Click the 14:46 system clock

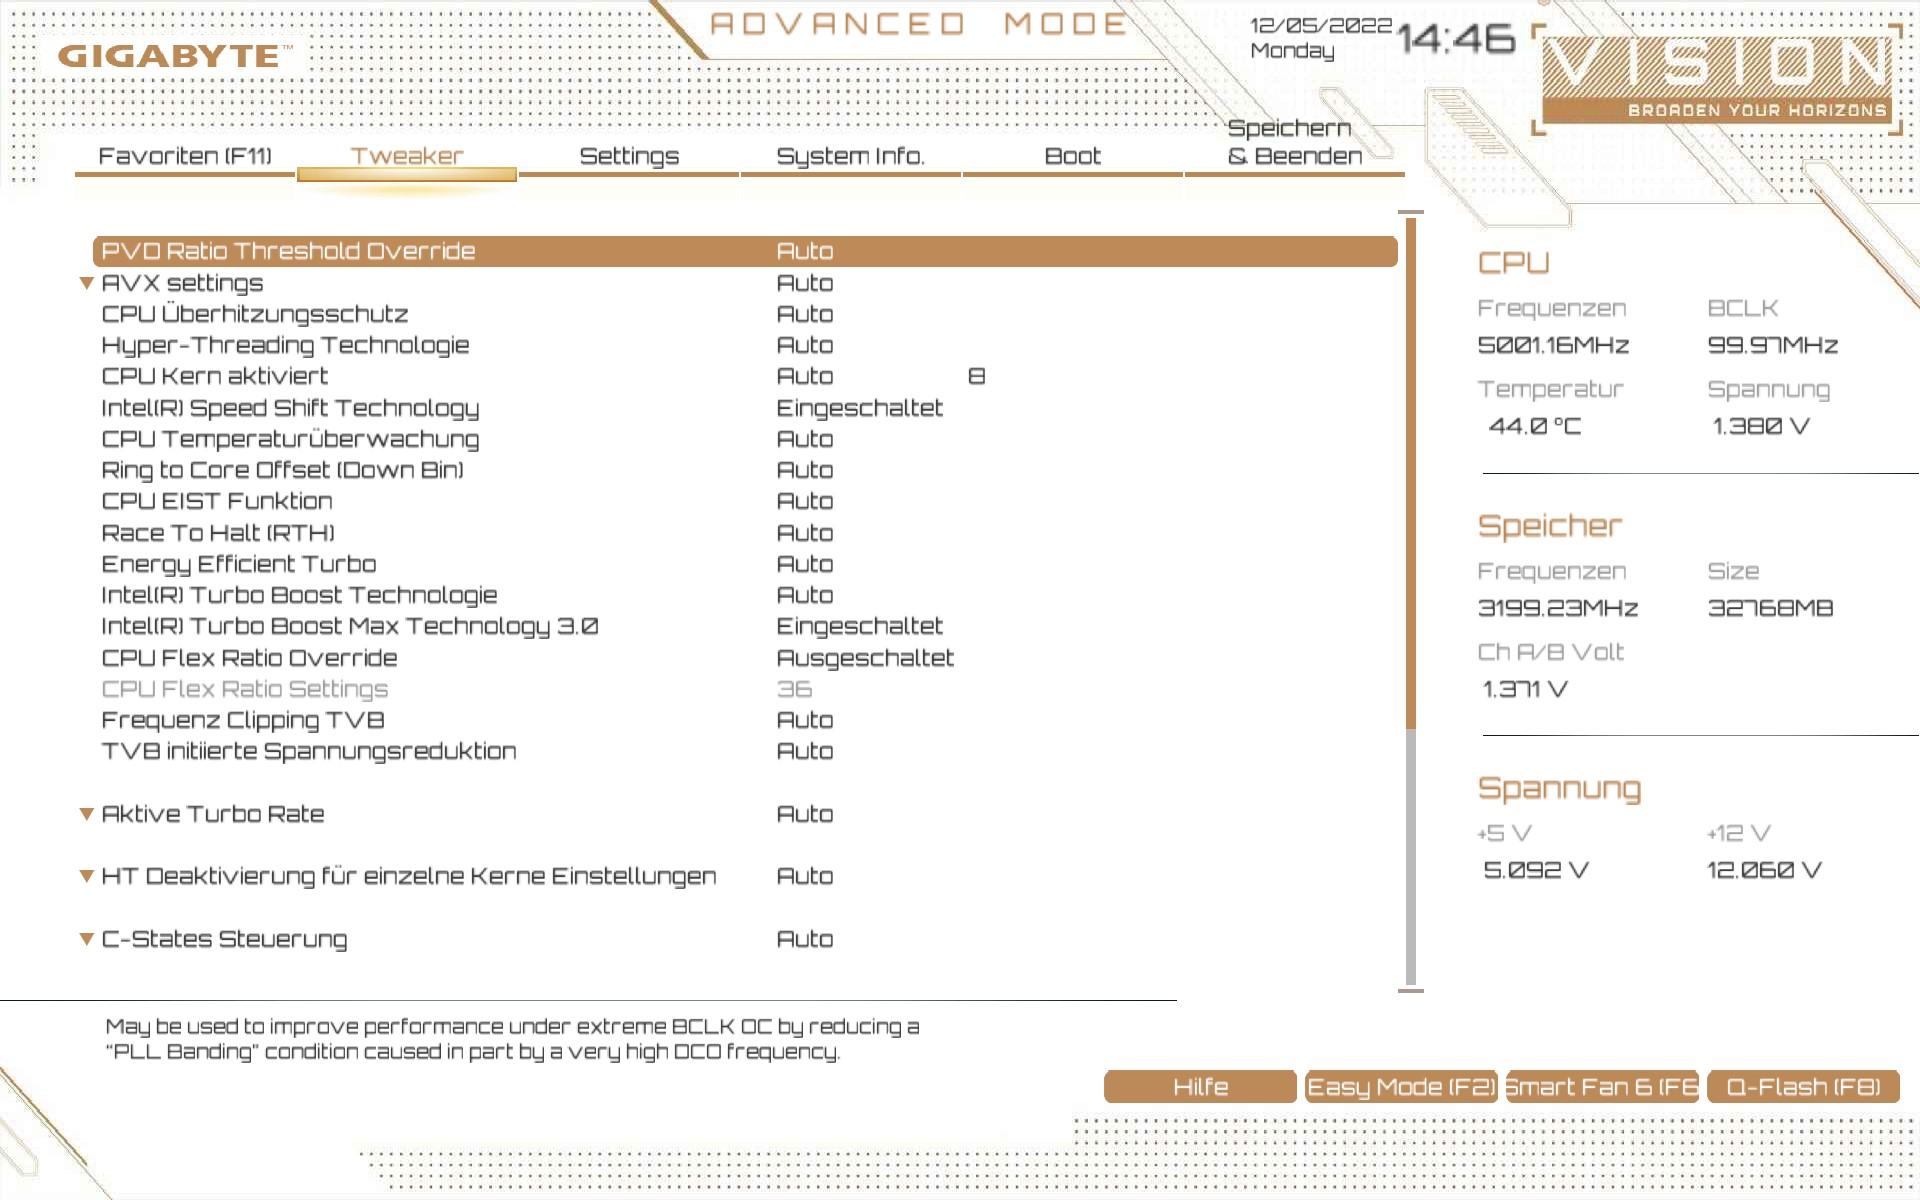tap(1456, 39)
